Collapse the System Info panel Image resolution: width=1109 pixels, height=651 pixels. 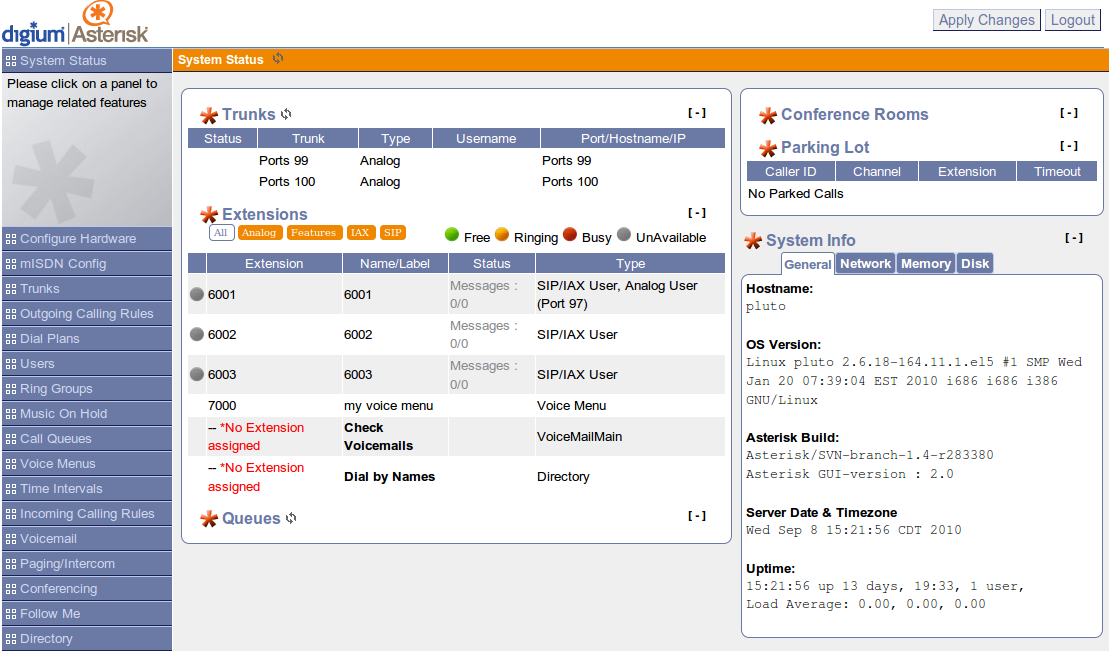[x=1074, y=238]
